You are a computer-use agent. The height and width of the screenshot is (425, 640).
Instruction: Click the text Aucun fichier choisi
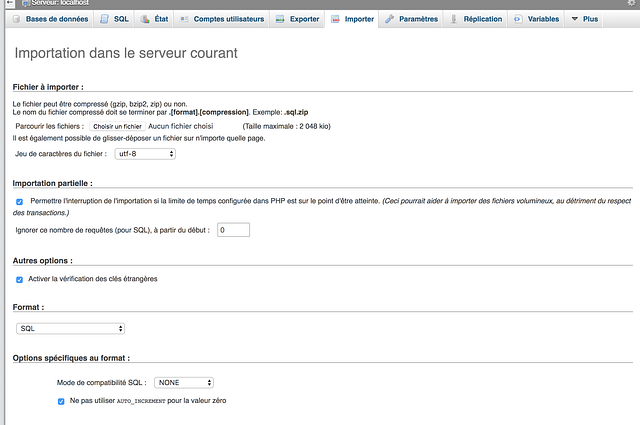point(180,127)
